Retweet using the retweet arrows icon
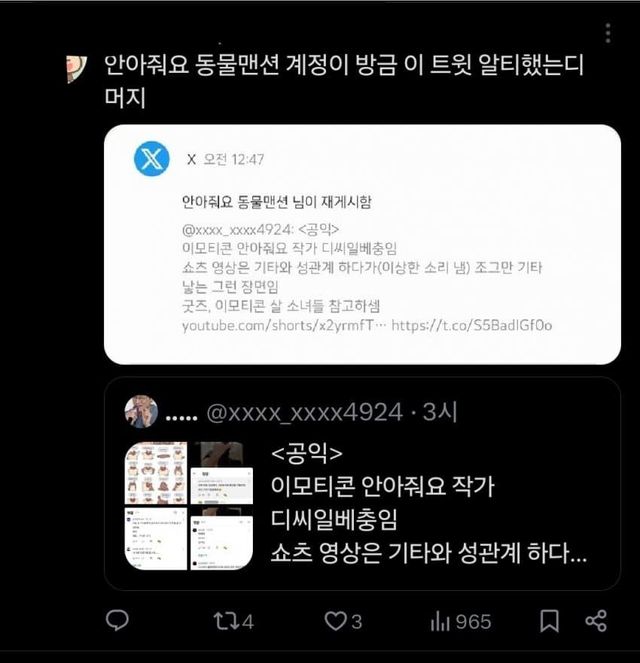The height and width of the screenshot is (663, 640). coord(224,621)
